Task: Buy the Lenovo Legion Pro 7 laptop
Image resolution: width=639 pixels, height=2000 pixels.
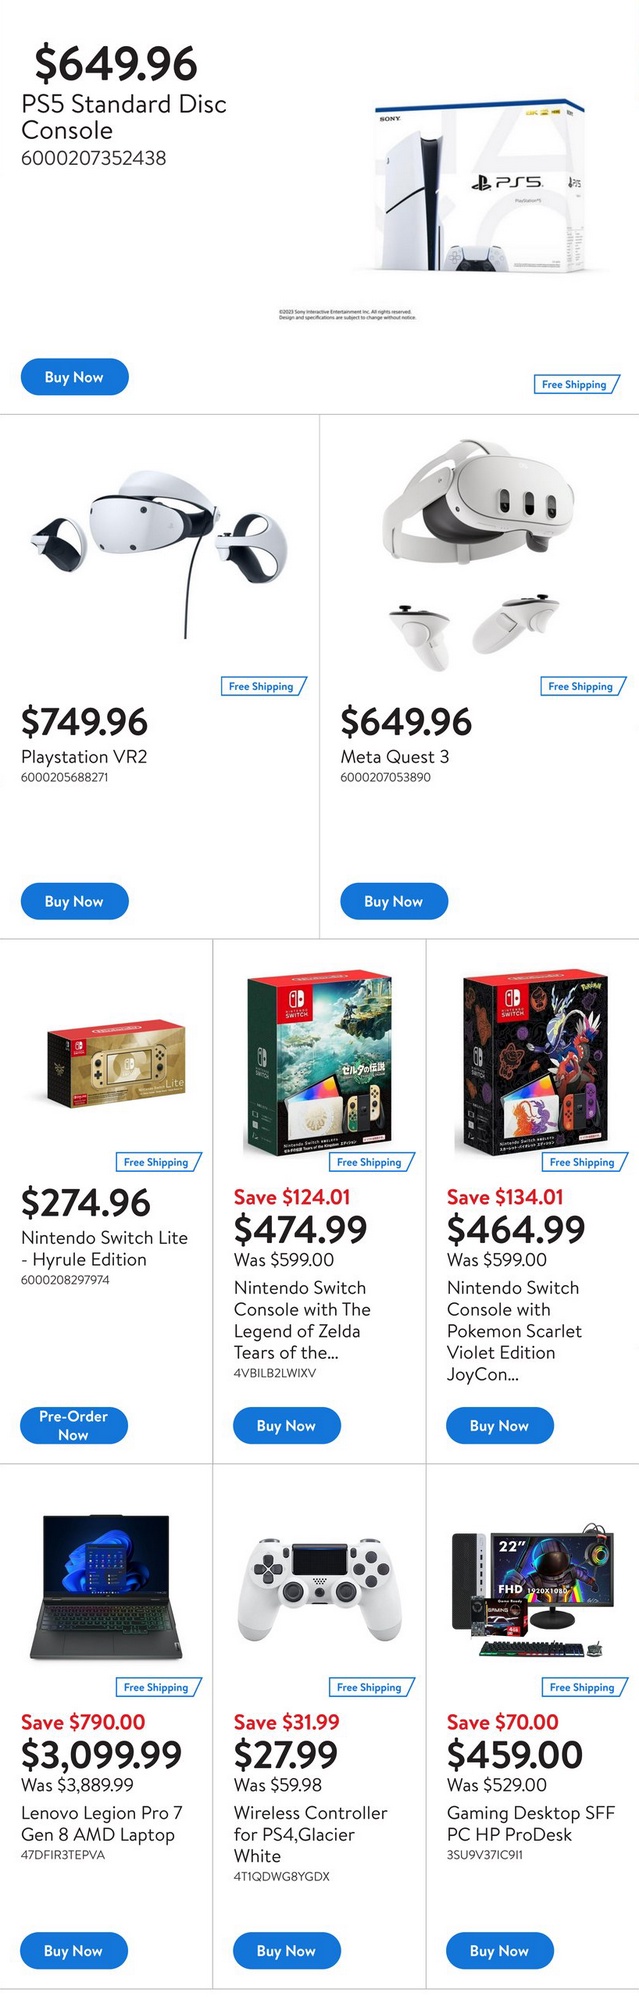Action: pos(73,1951)
